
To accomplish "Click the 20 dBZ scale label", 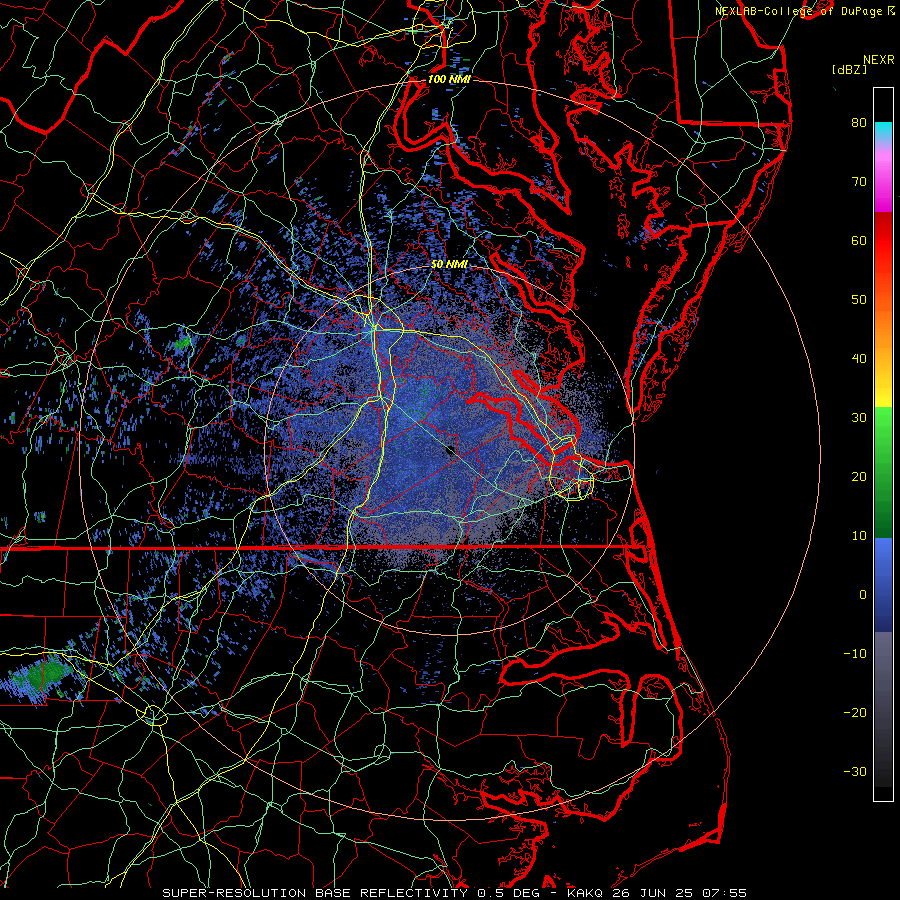I will (x=859, y=477).
